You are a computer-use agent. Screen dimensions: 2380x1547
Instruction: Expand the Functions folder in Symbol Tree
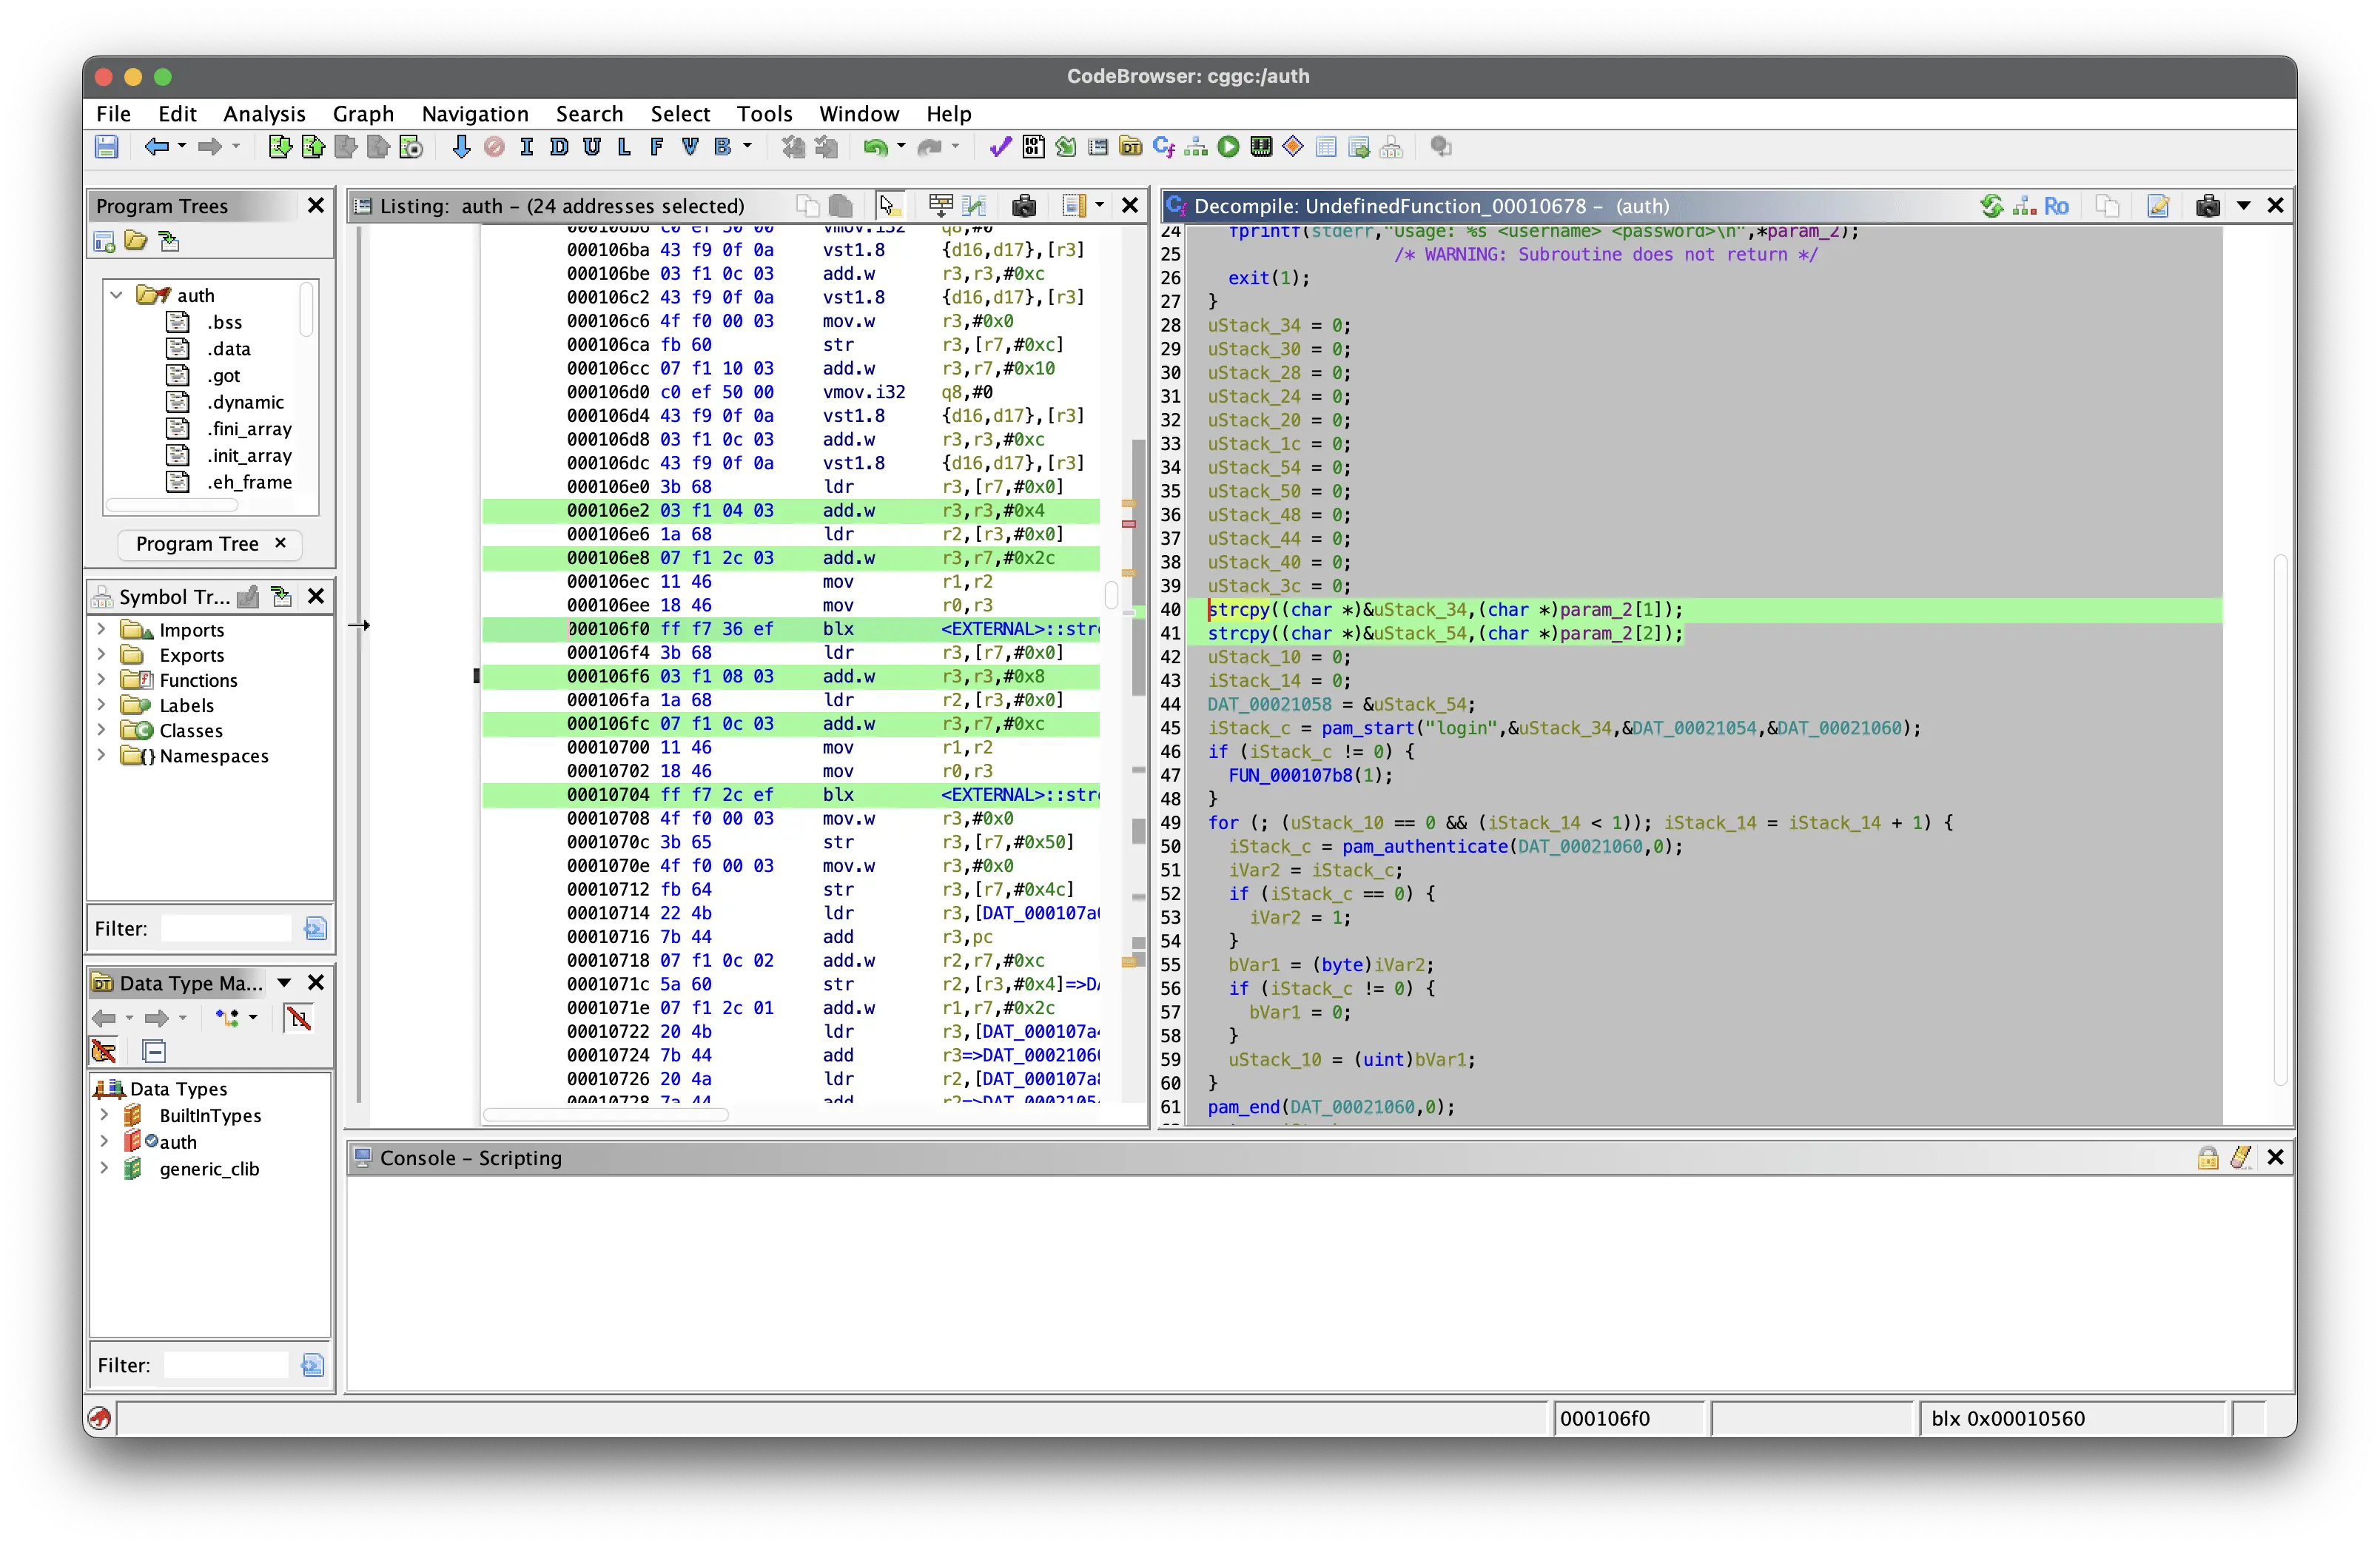pos(101,680)
